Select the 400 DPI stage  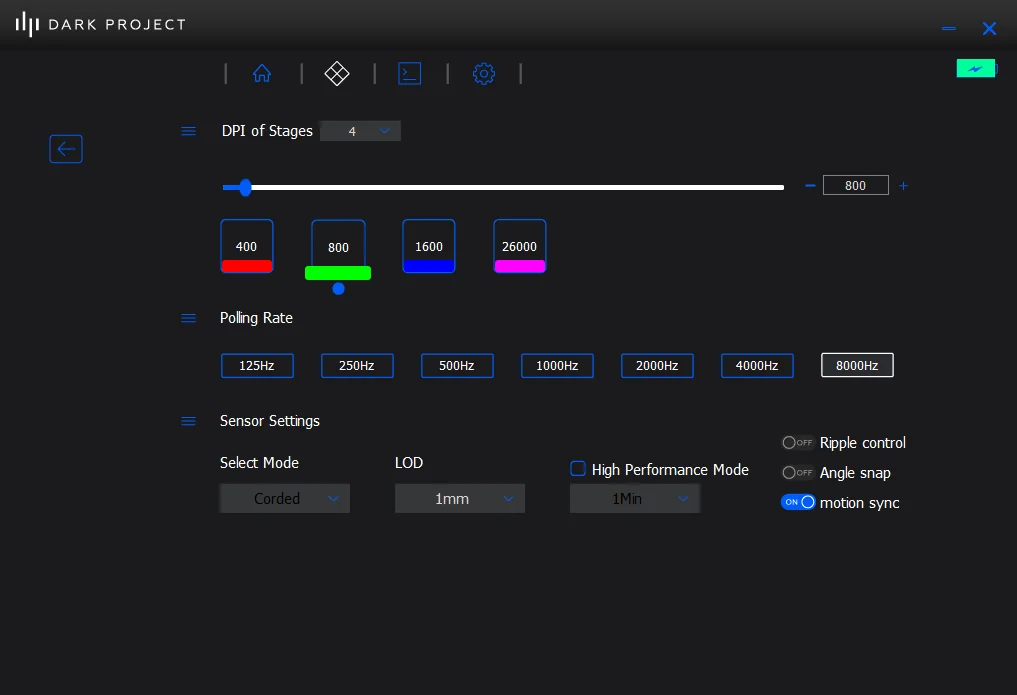[246, 246]
